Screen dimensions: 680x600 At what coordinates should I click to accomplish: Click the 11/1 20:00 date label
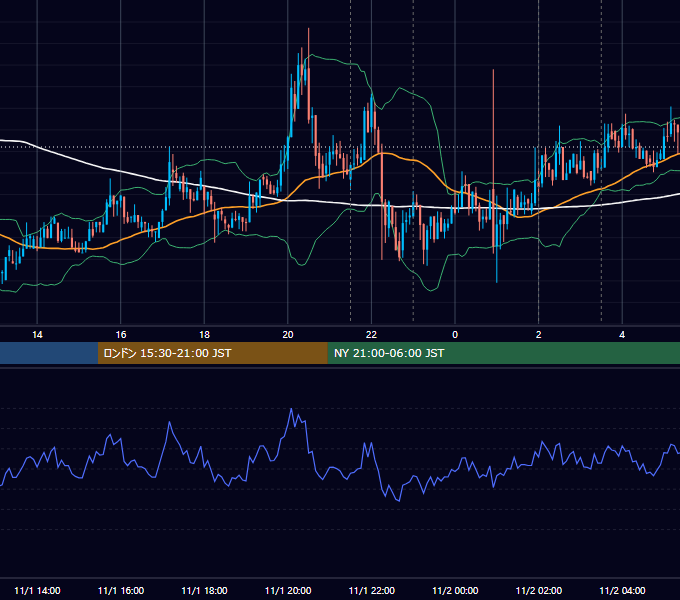point(288,590)
